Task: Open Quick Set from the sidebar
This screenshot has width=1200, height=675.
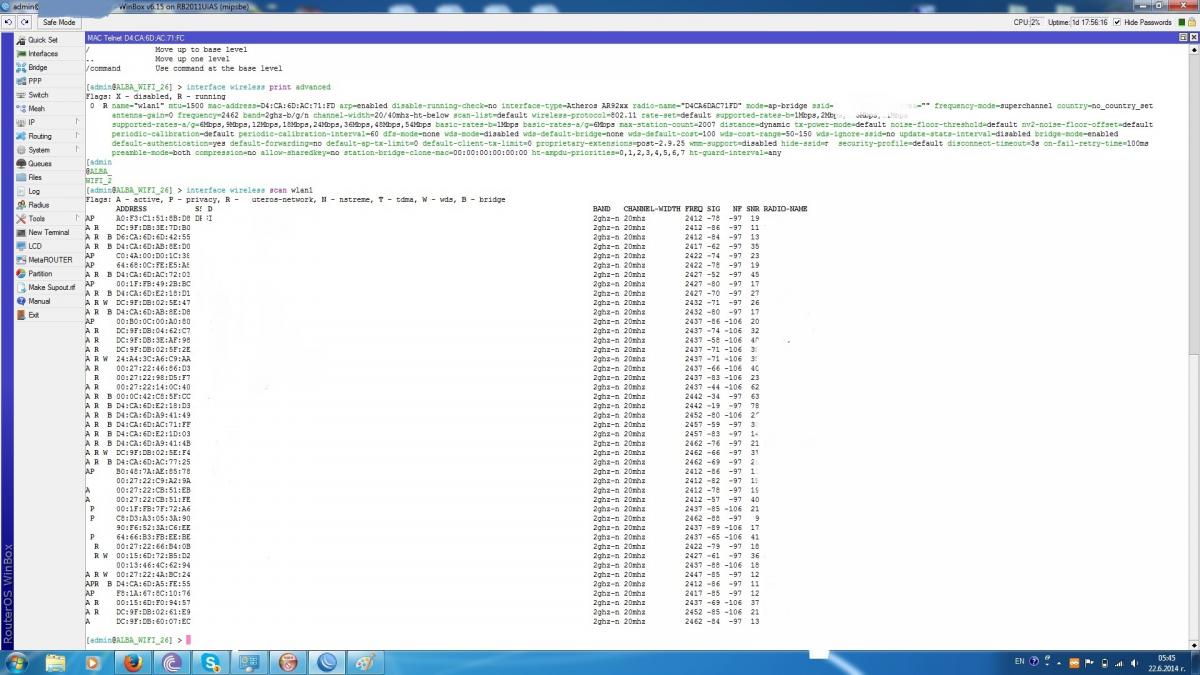Action: pos(42,40)
